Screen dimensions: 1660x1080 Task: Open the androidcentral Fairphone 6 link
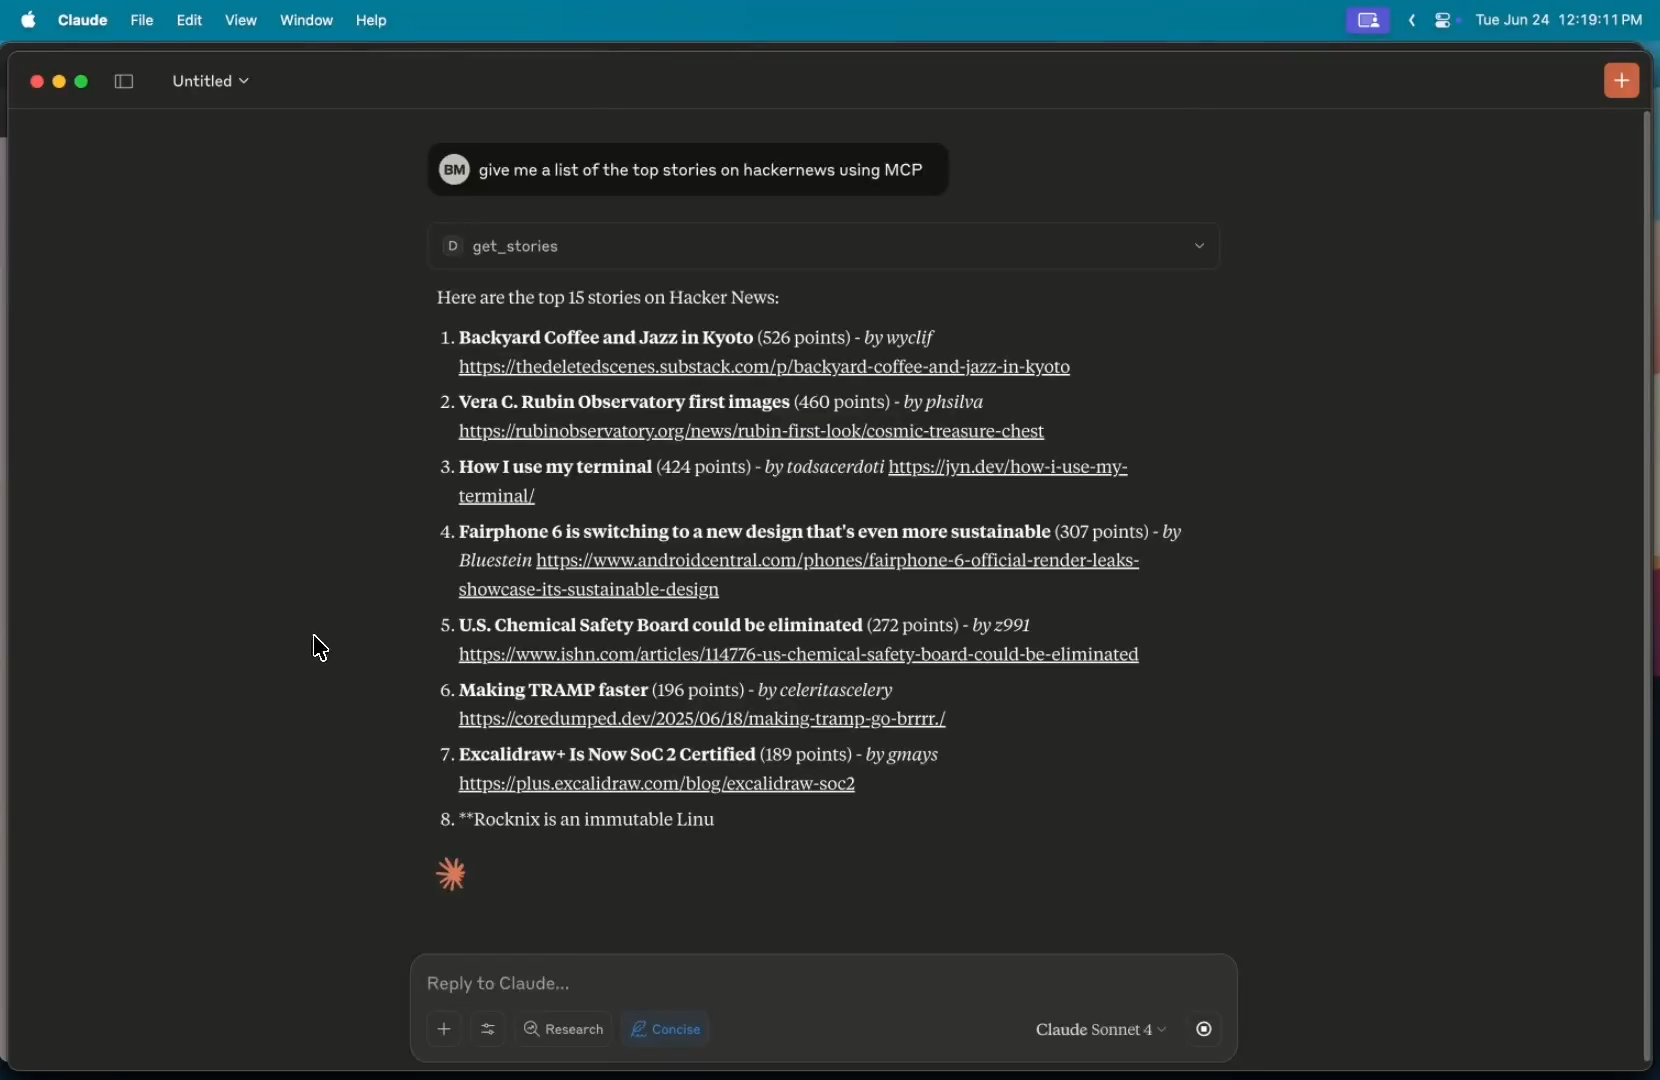tap(838, 561)
